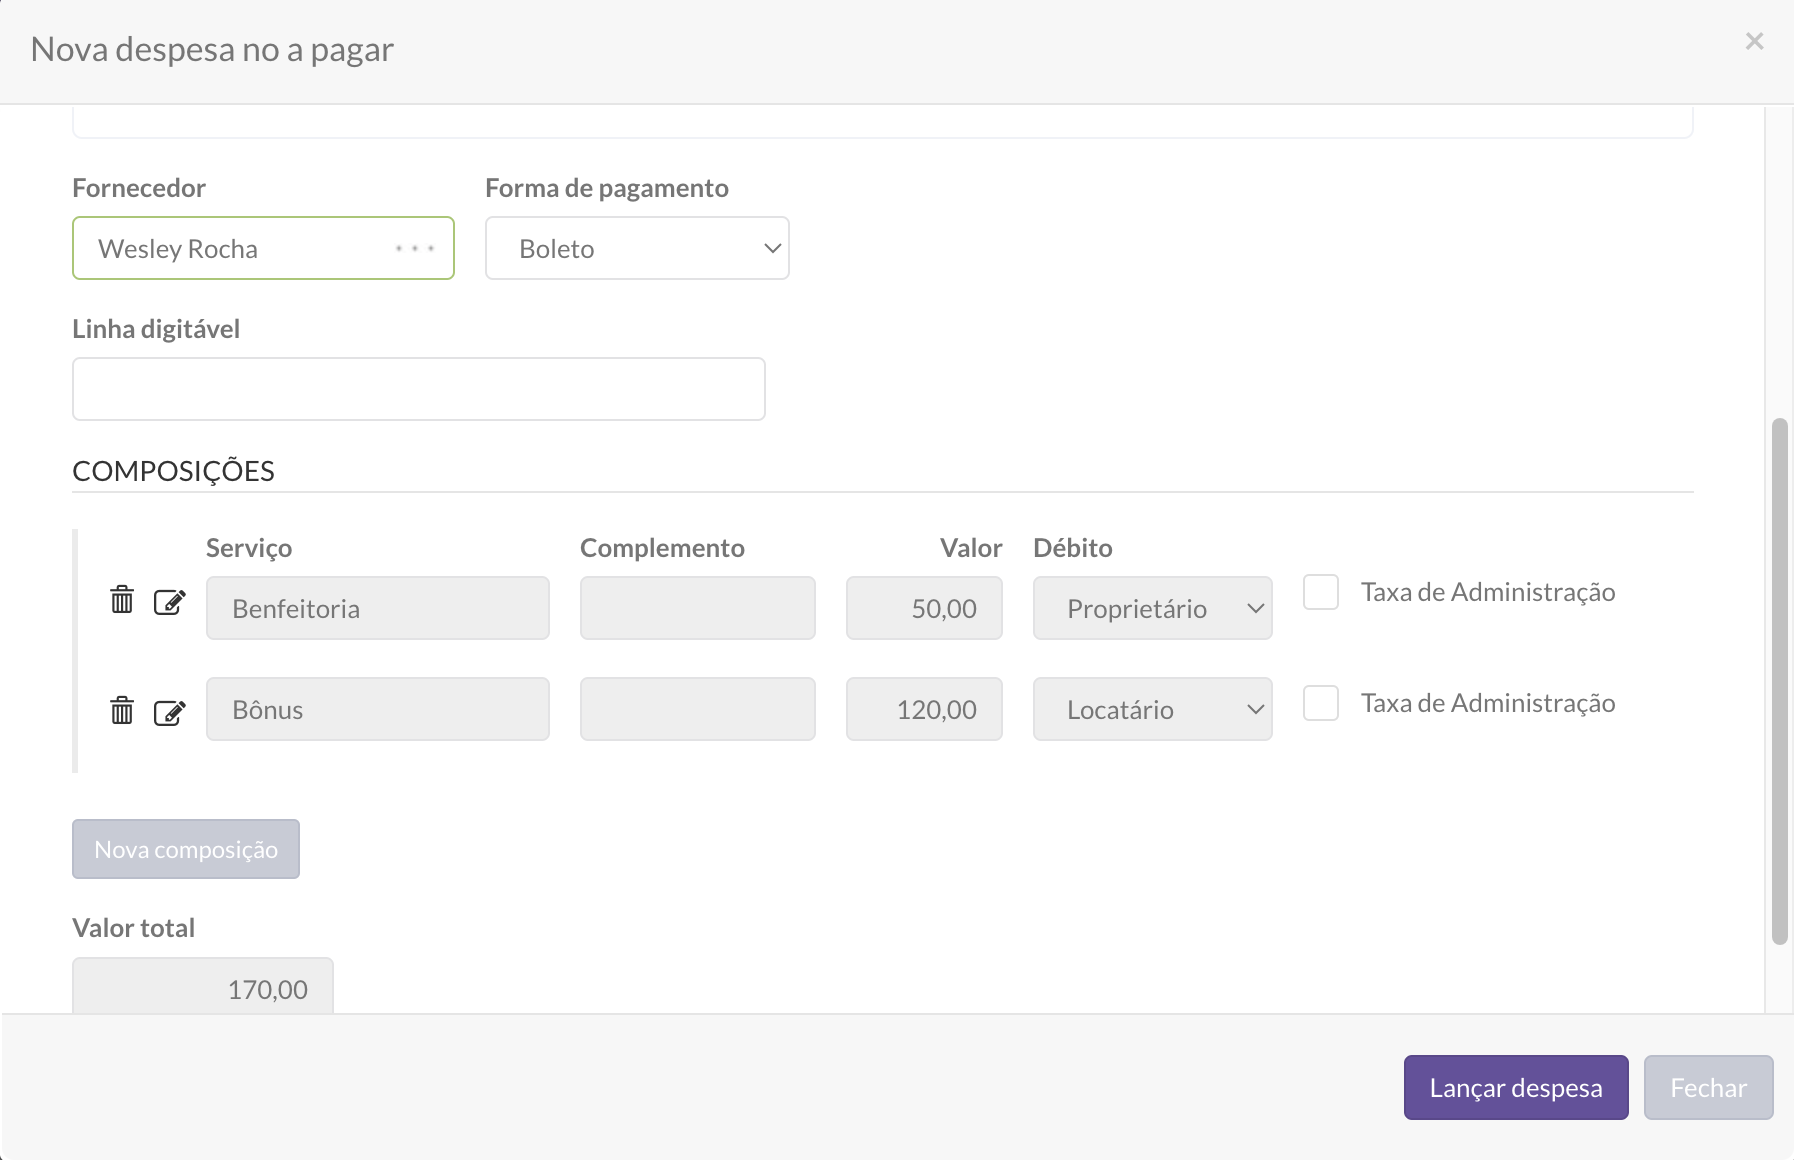Click the Fechar button

pos(1708,1087)
